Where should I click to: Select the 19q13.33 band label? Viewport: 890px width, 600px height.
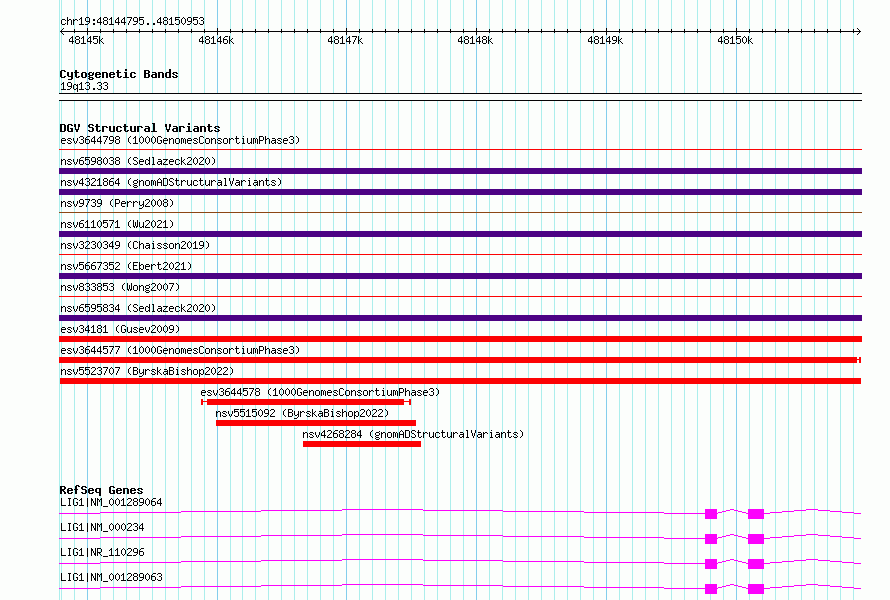pos(84,86)
